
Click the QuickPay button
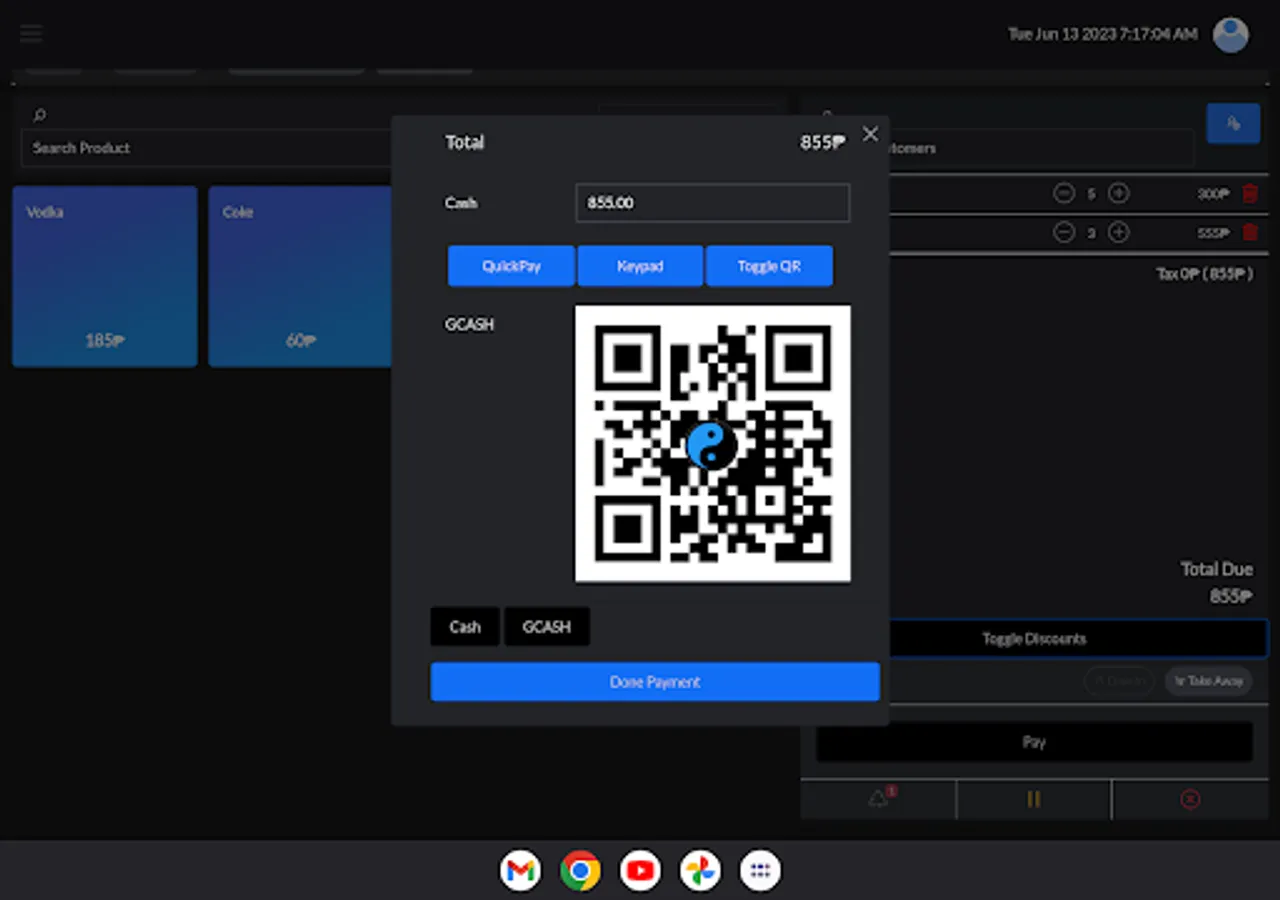click(511, 266)
